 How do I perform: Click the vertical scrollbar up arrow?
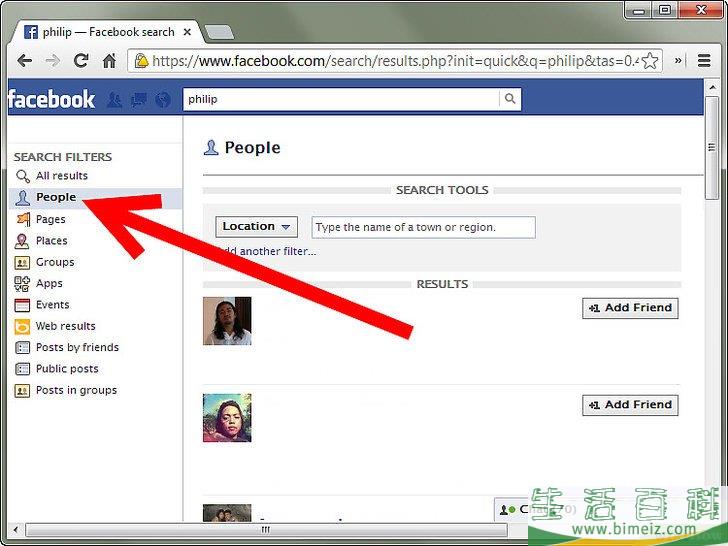(x=712, y=87)
